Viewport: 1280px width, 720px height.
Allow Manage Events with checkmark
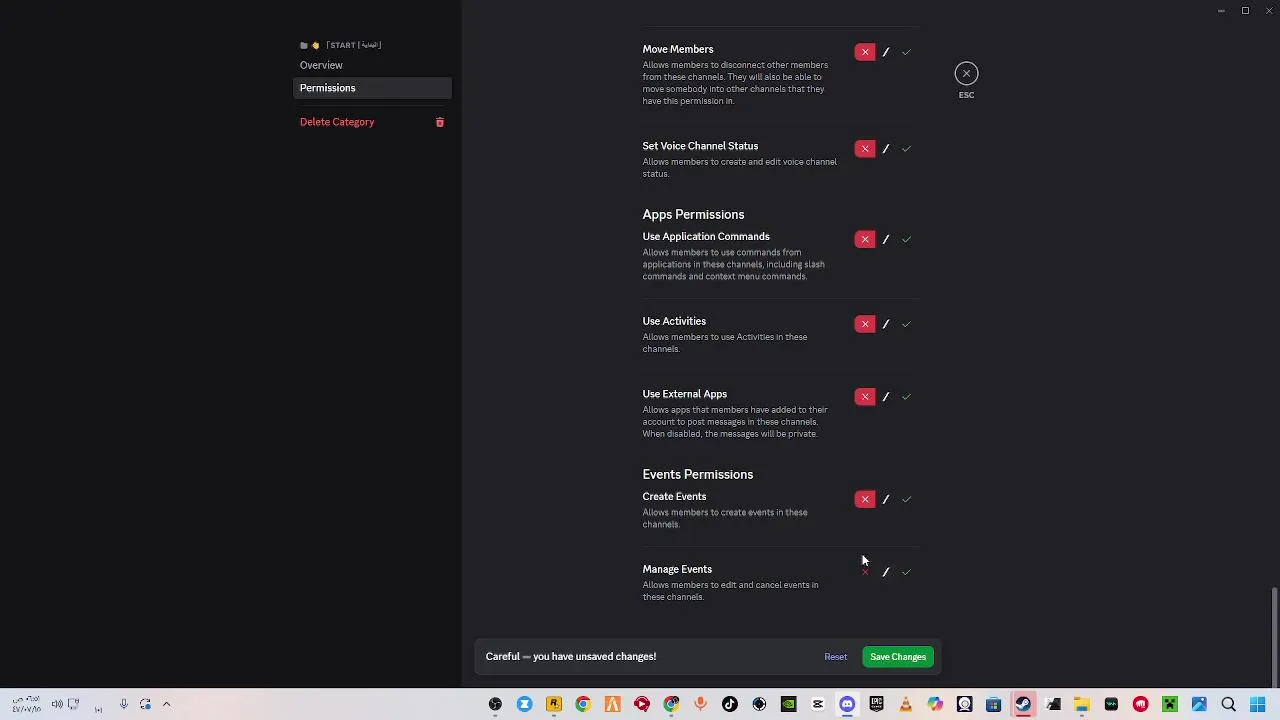[906, 572]
